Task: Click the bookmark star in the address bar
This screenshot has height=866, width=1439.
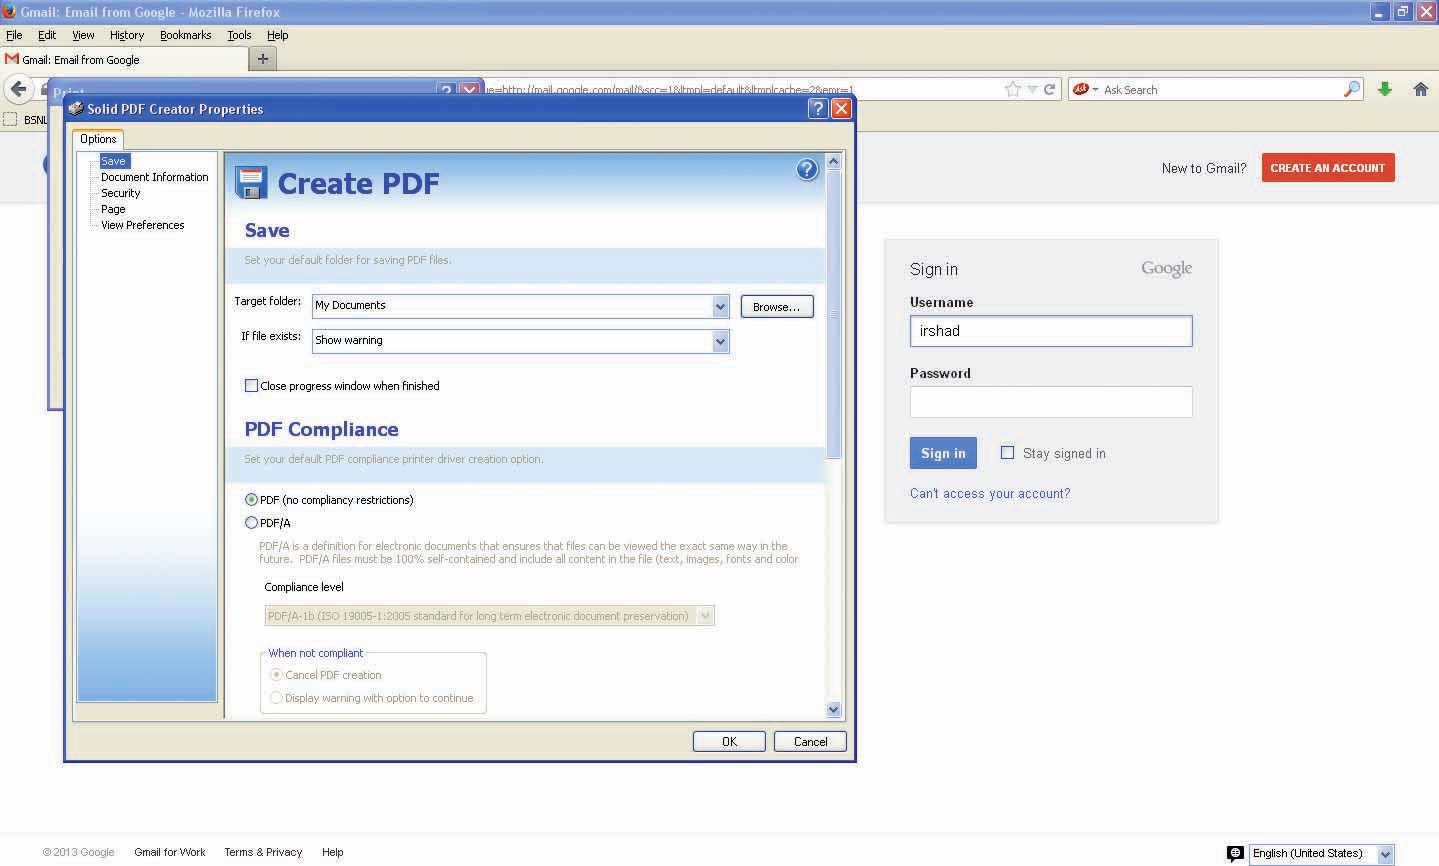Action: [1013, 89]
